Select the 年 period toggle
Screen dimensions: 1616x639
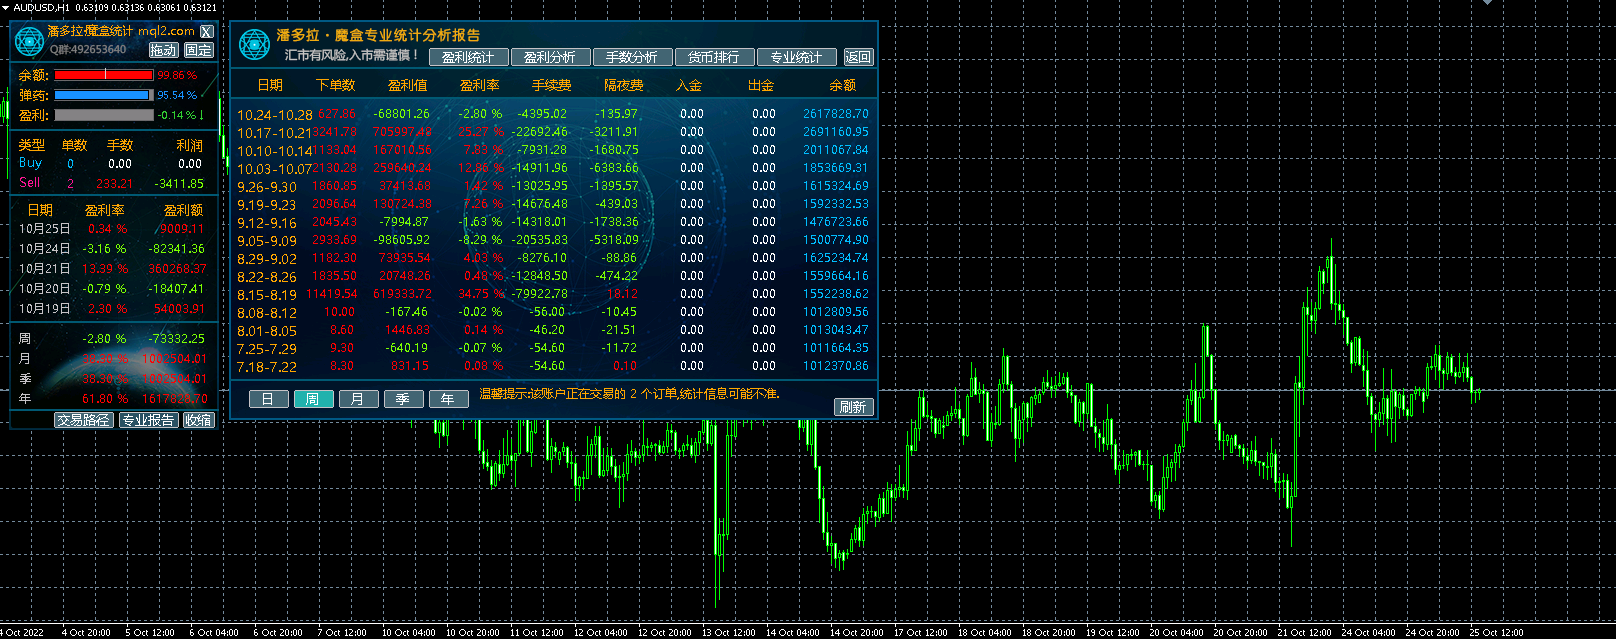pyautogui.click(x=448, y=399)
